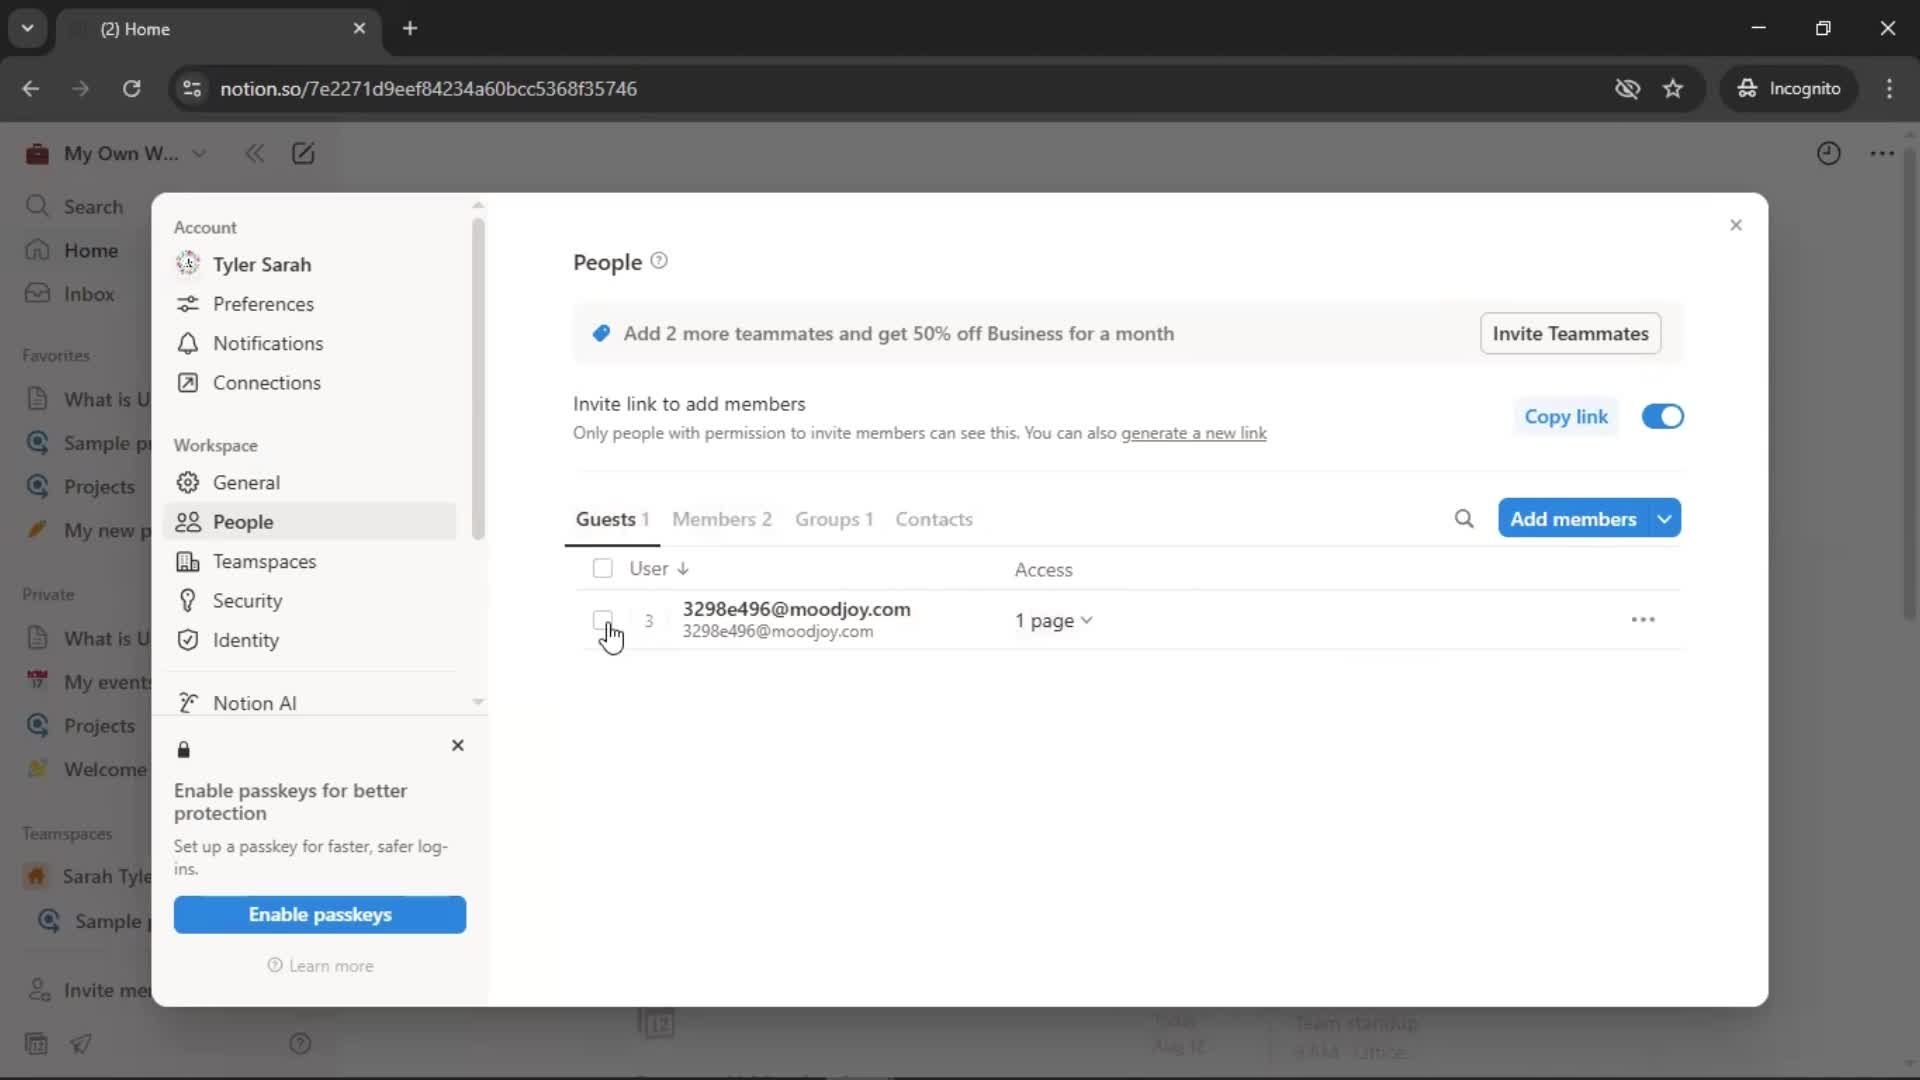Click the generate a new link hyperlink
1920x1080 pixels.
[x=1193, y=433]
